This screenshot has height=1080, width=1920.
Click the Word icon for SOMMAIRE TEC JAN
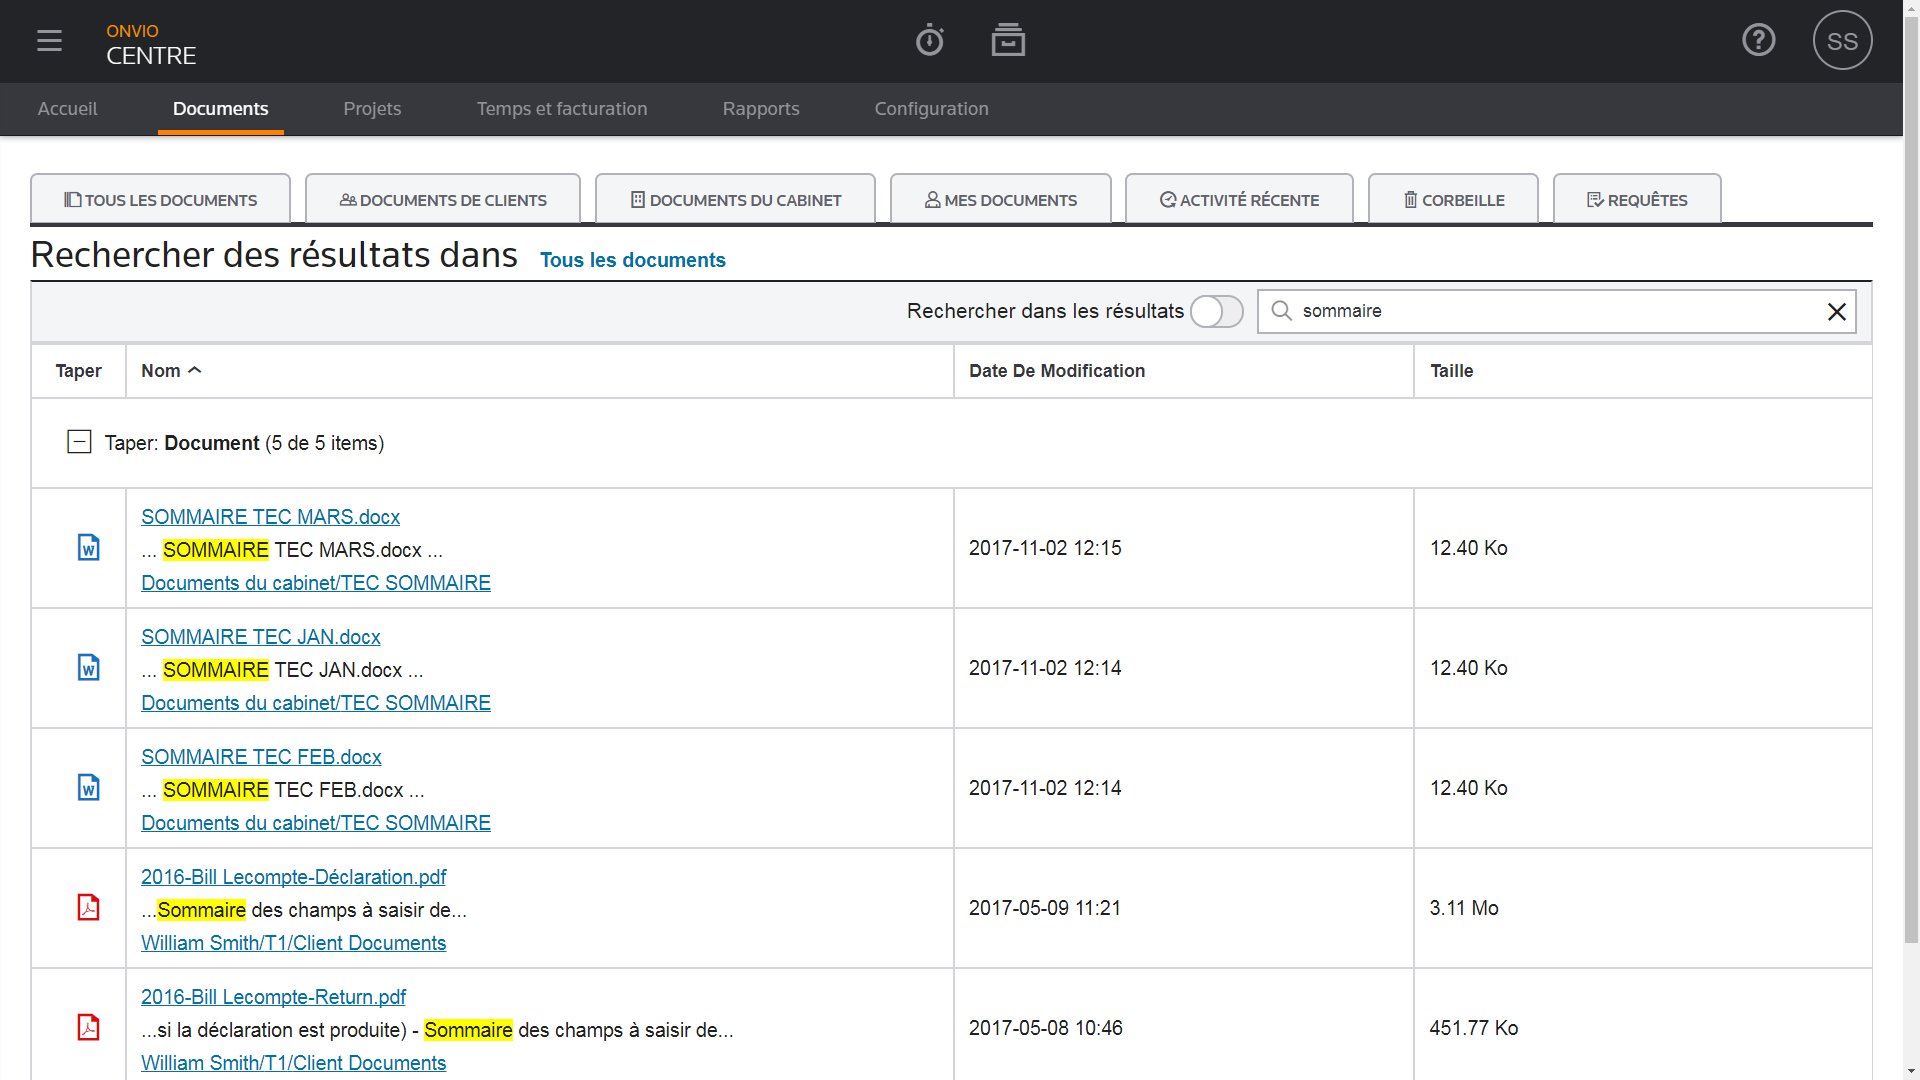89,668
